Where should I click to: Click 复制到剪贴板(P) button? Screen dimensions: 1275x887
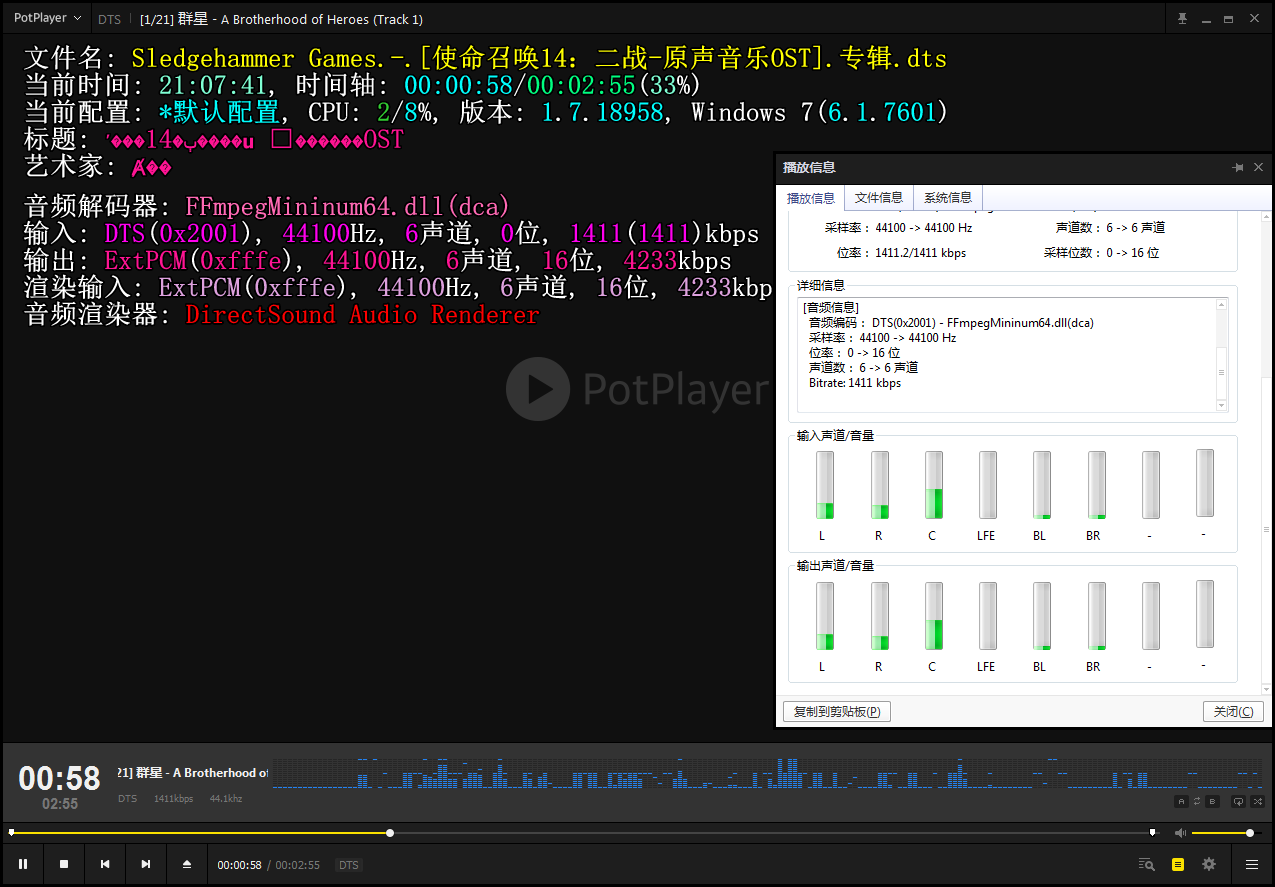click(837, 712)
